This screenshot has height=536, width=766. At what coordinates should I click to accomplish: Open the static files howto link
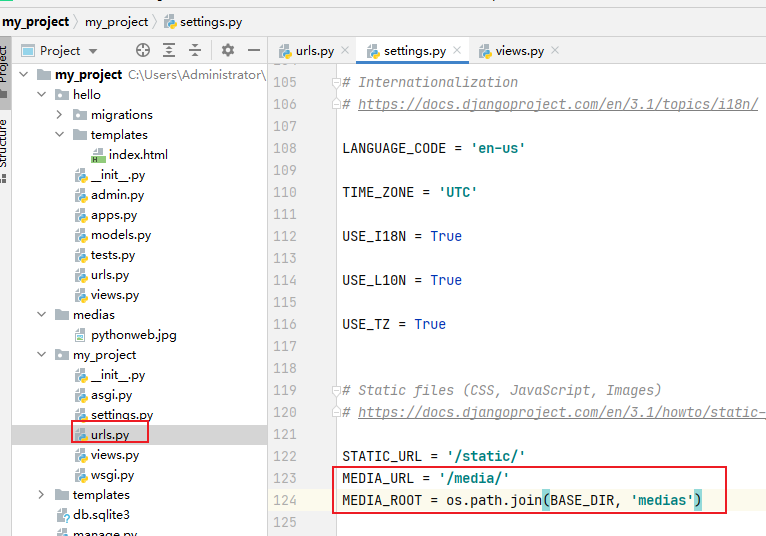tap(562, 412)
